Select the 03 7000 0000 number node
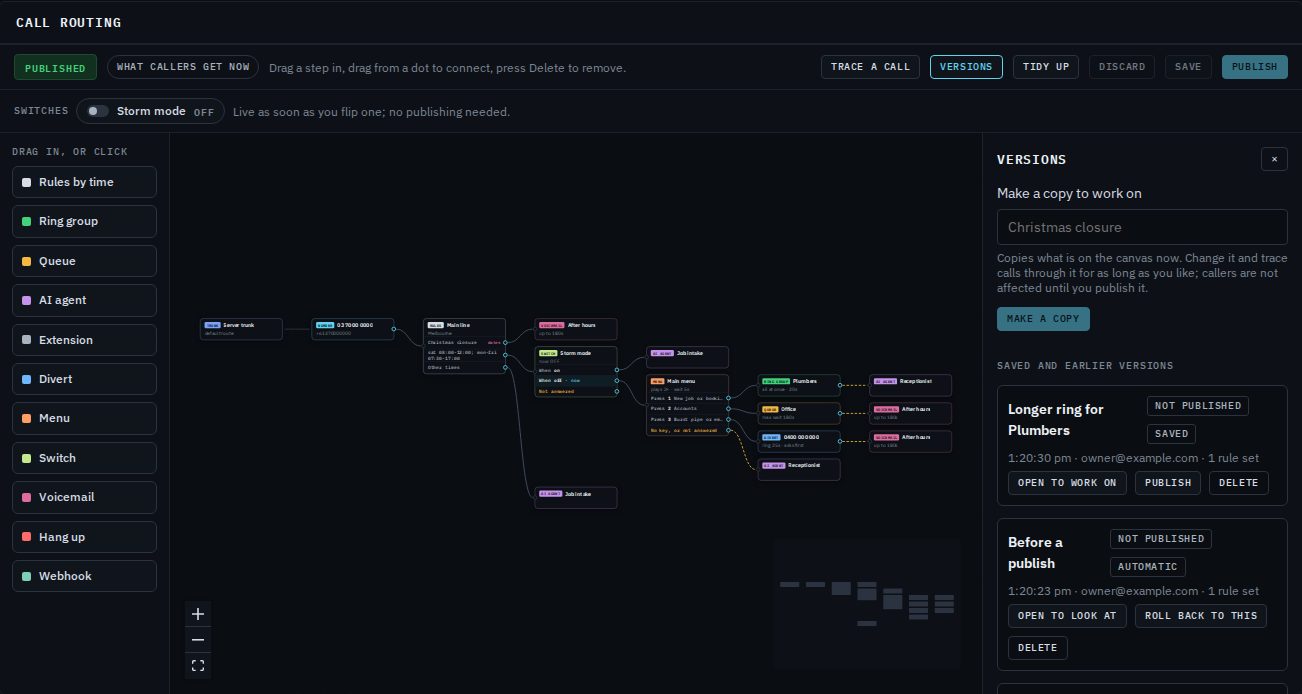The image size is (1302, 694). (353, 329)
